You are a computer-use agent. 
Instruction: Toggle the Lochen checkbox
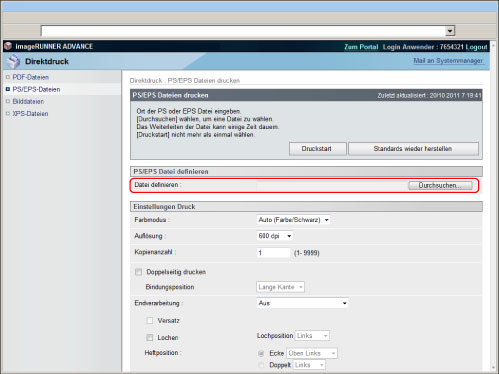[x=150, y=338]
